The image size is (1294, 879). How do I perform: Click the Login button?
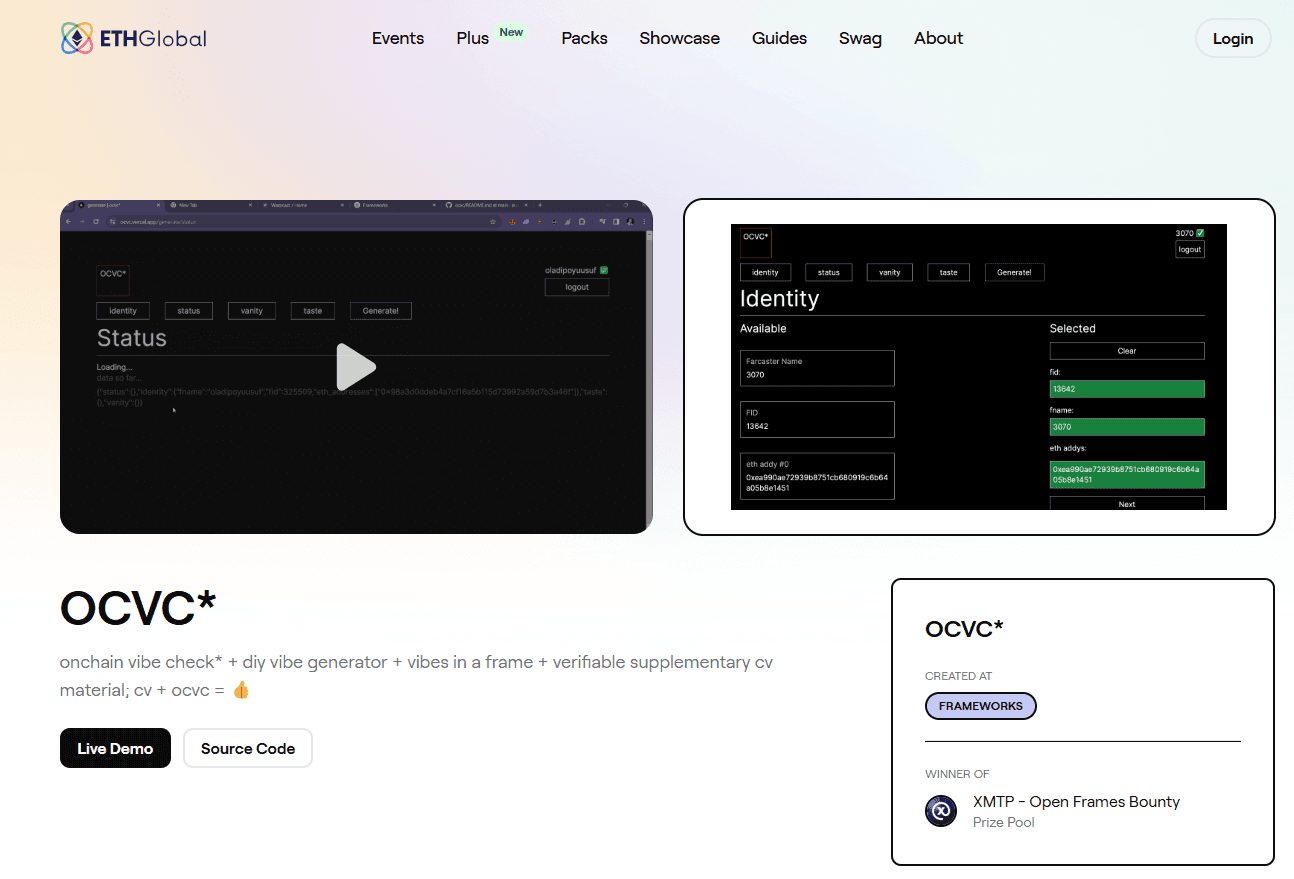click(1233, 39)
